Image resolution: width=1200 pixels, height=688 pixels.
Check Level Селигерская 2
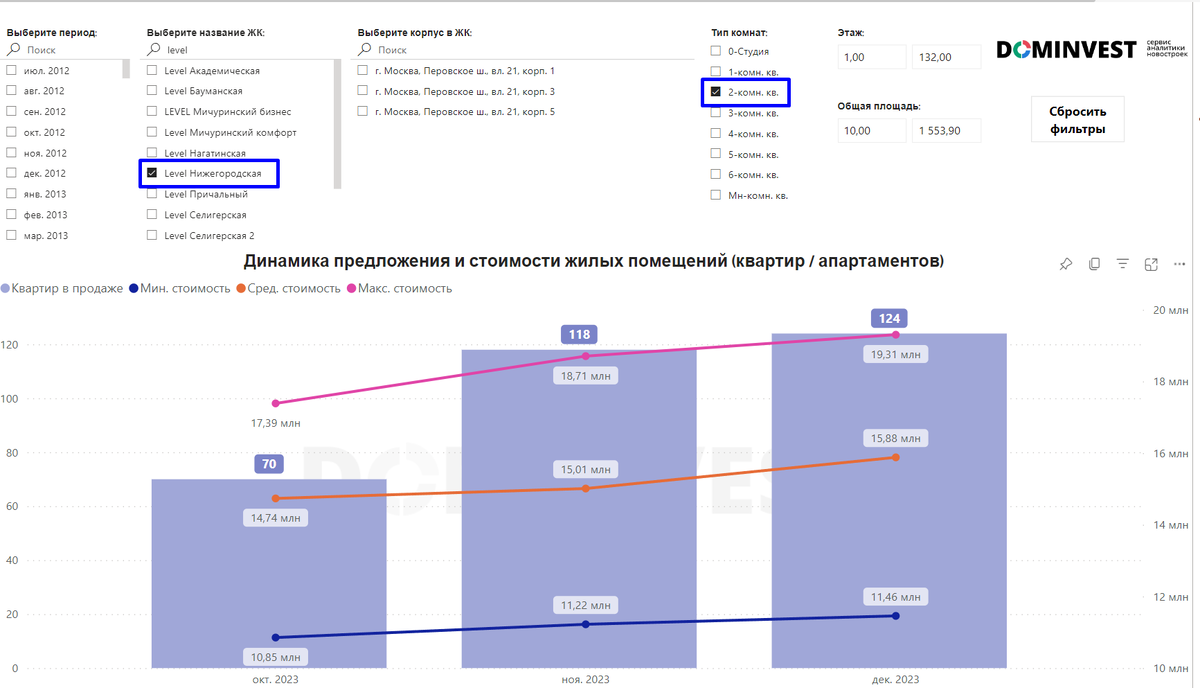click(152, 235)
